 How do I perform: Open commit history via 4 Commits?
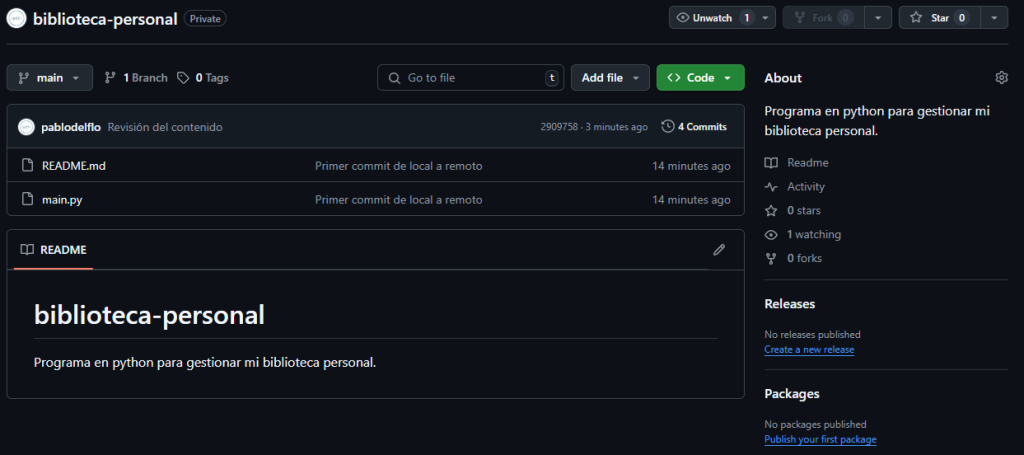(x=695, y=127)
